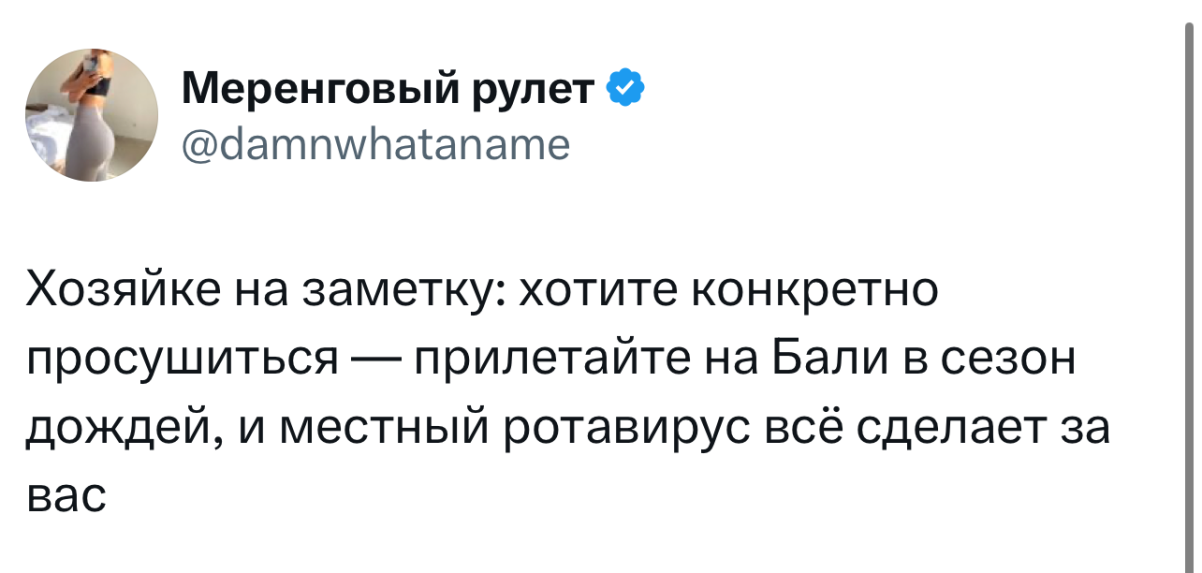Click the @damnwhataname handle

(376, 145)
